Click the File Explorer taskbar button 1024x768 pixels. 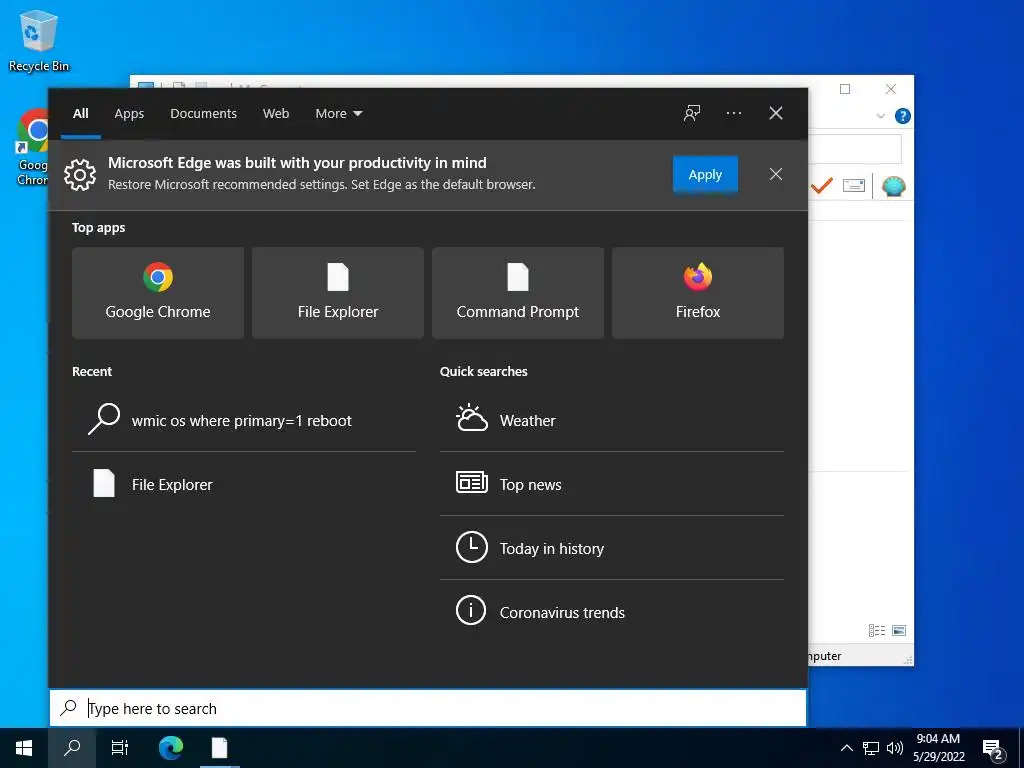(219, 748)
